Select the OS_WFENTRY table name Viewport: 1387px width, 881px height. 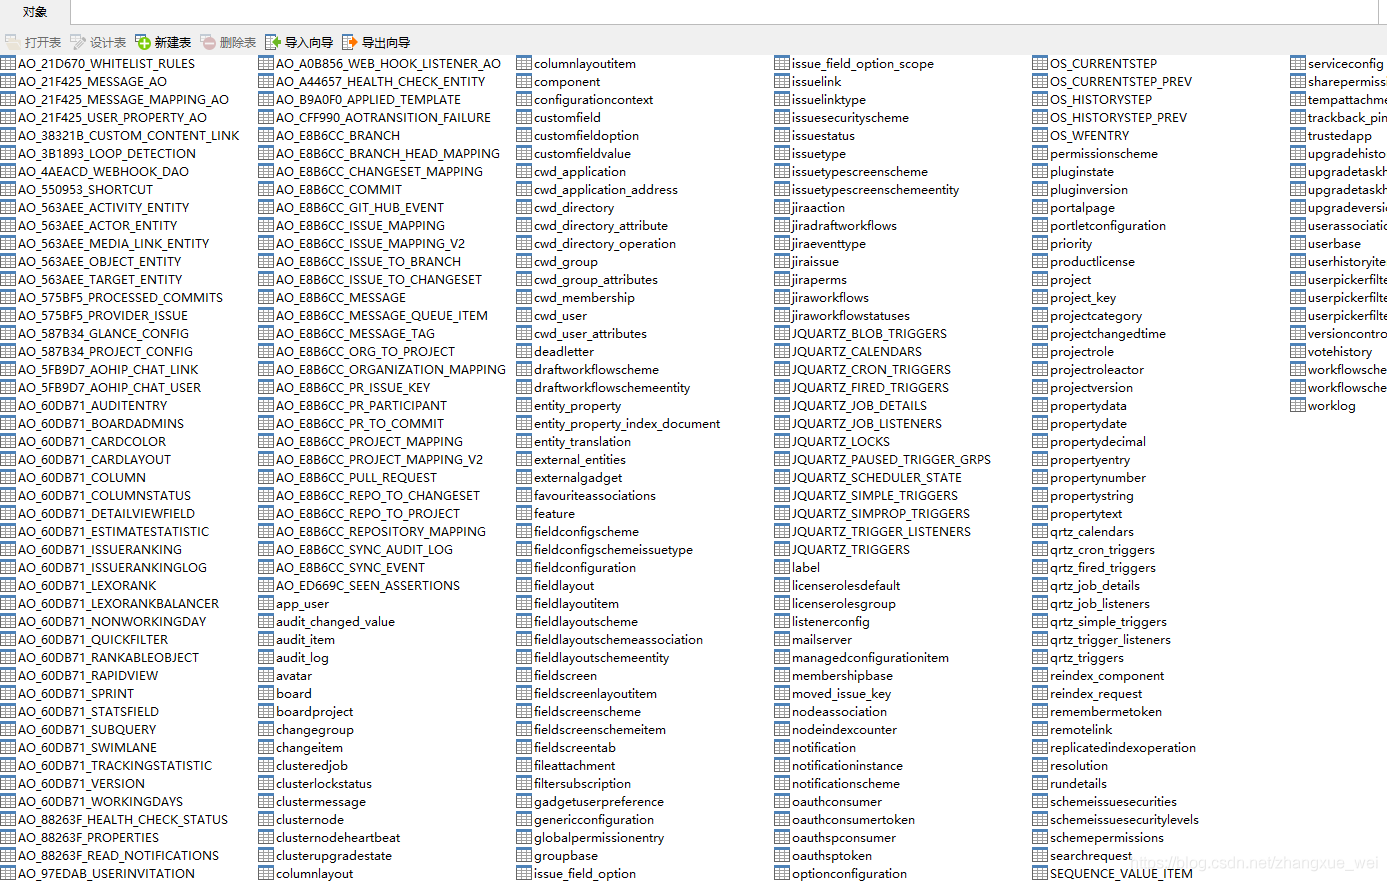(1090, 135)
